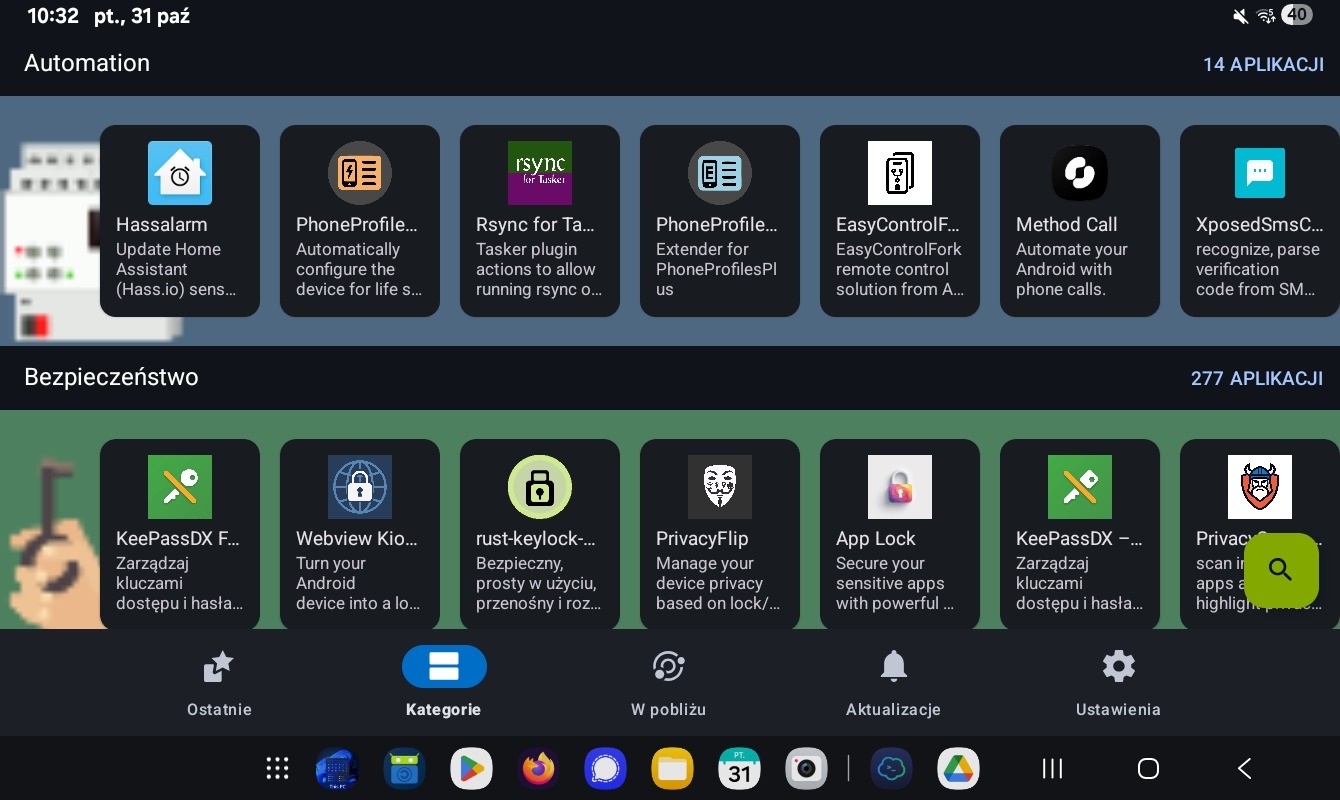The height and width of the screenshot is (800, 1340).
Task: Open the app drawer grid icon
Action: (278, 768)
